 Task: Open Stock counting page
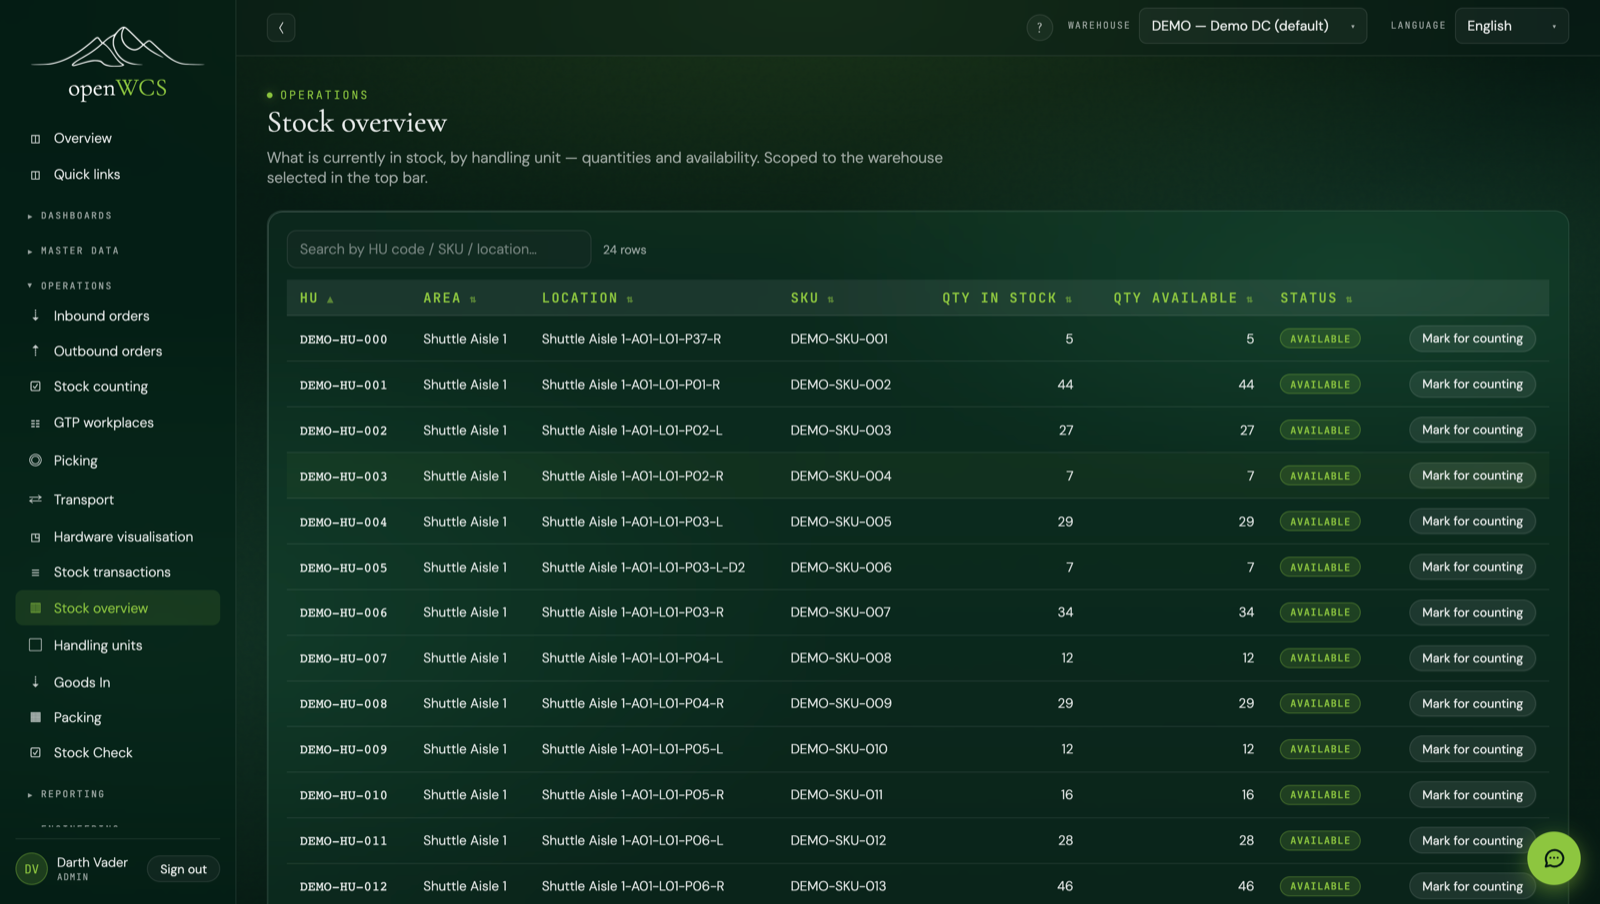coord(100,386)
